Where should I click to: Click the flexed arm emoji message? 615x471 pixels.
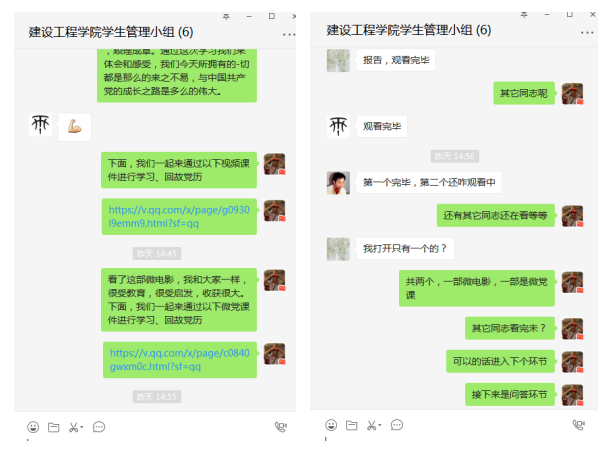click(x=75, y=127)
